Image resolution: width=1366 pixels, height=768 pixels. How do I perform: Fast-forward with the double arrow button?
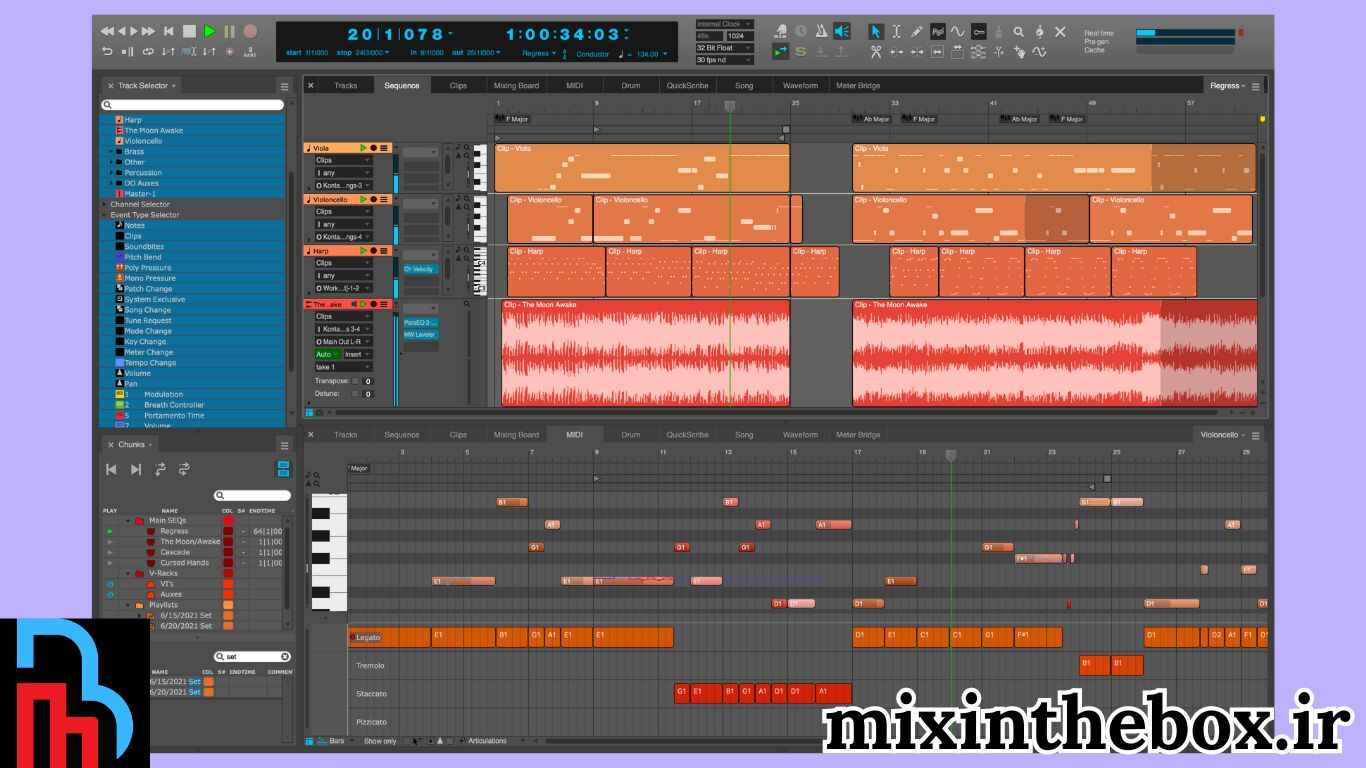[x=149, y=32]
